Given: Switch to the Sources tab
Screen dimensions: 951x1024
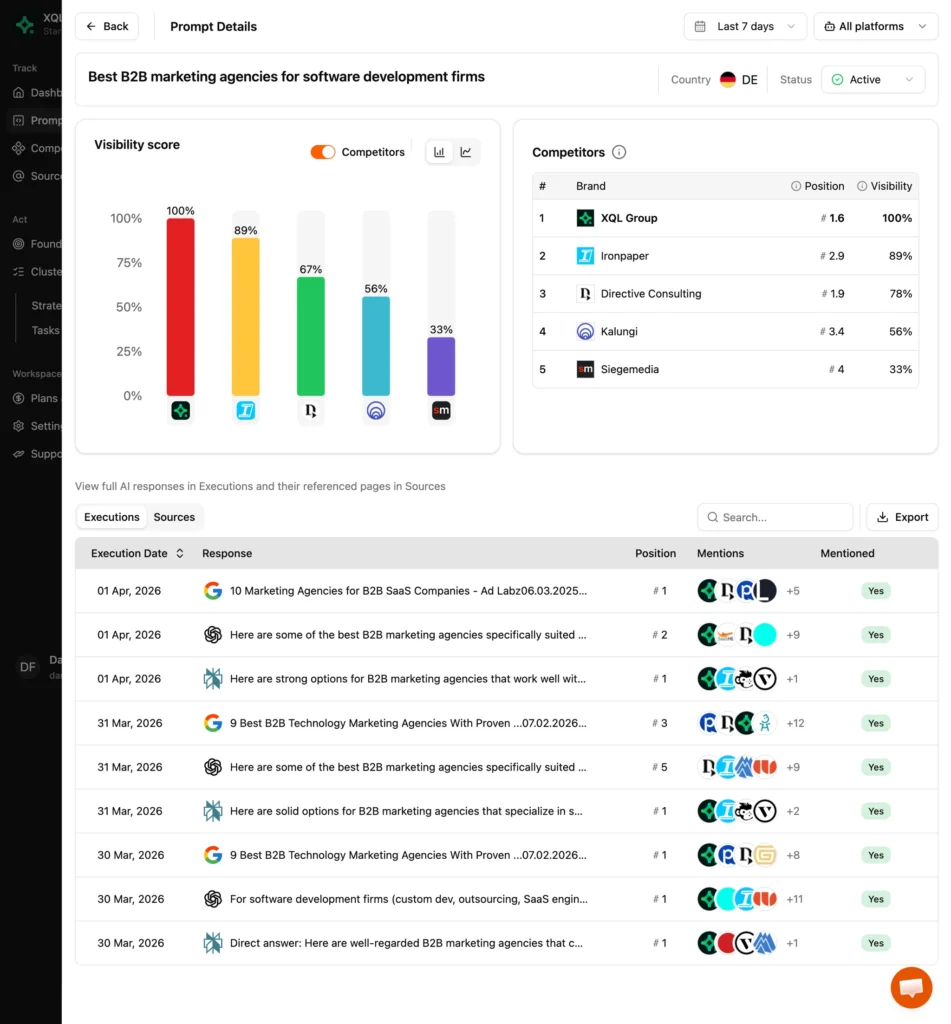Looking at the screenshot, I should tap(174, 517).
